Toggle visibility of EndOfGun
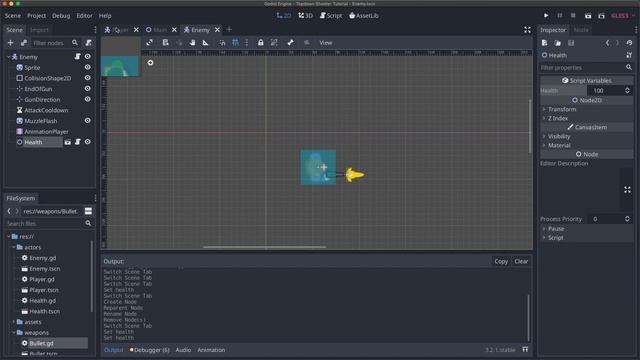Image resolution: width=640 pixels, height=360 pixels. (x=87, y=89)
